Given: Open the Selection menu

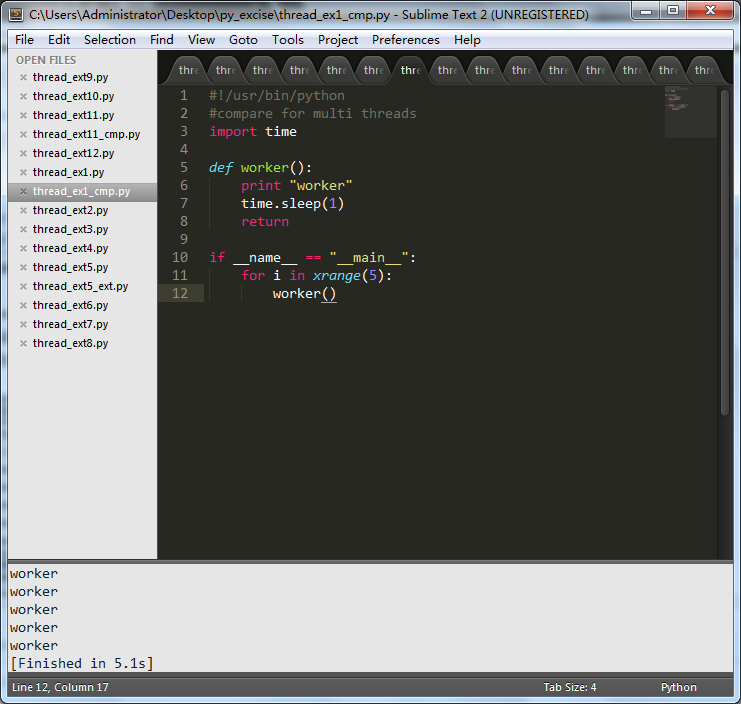Looking at the screenshot, I should pos(109,40).
